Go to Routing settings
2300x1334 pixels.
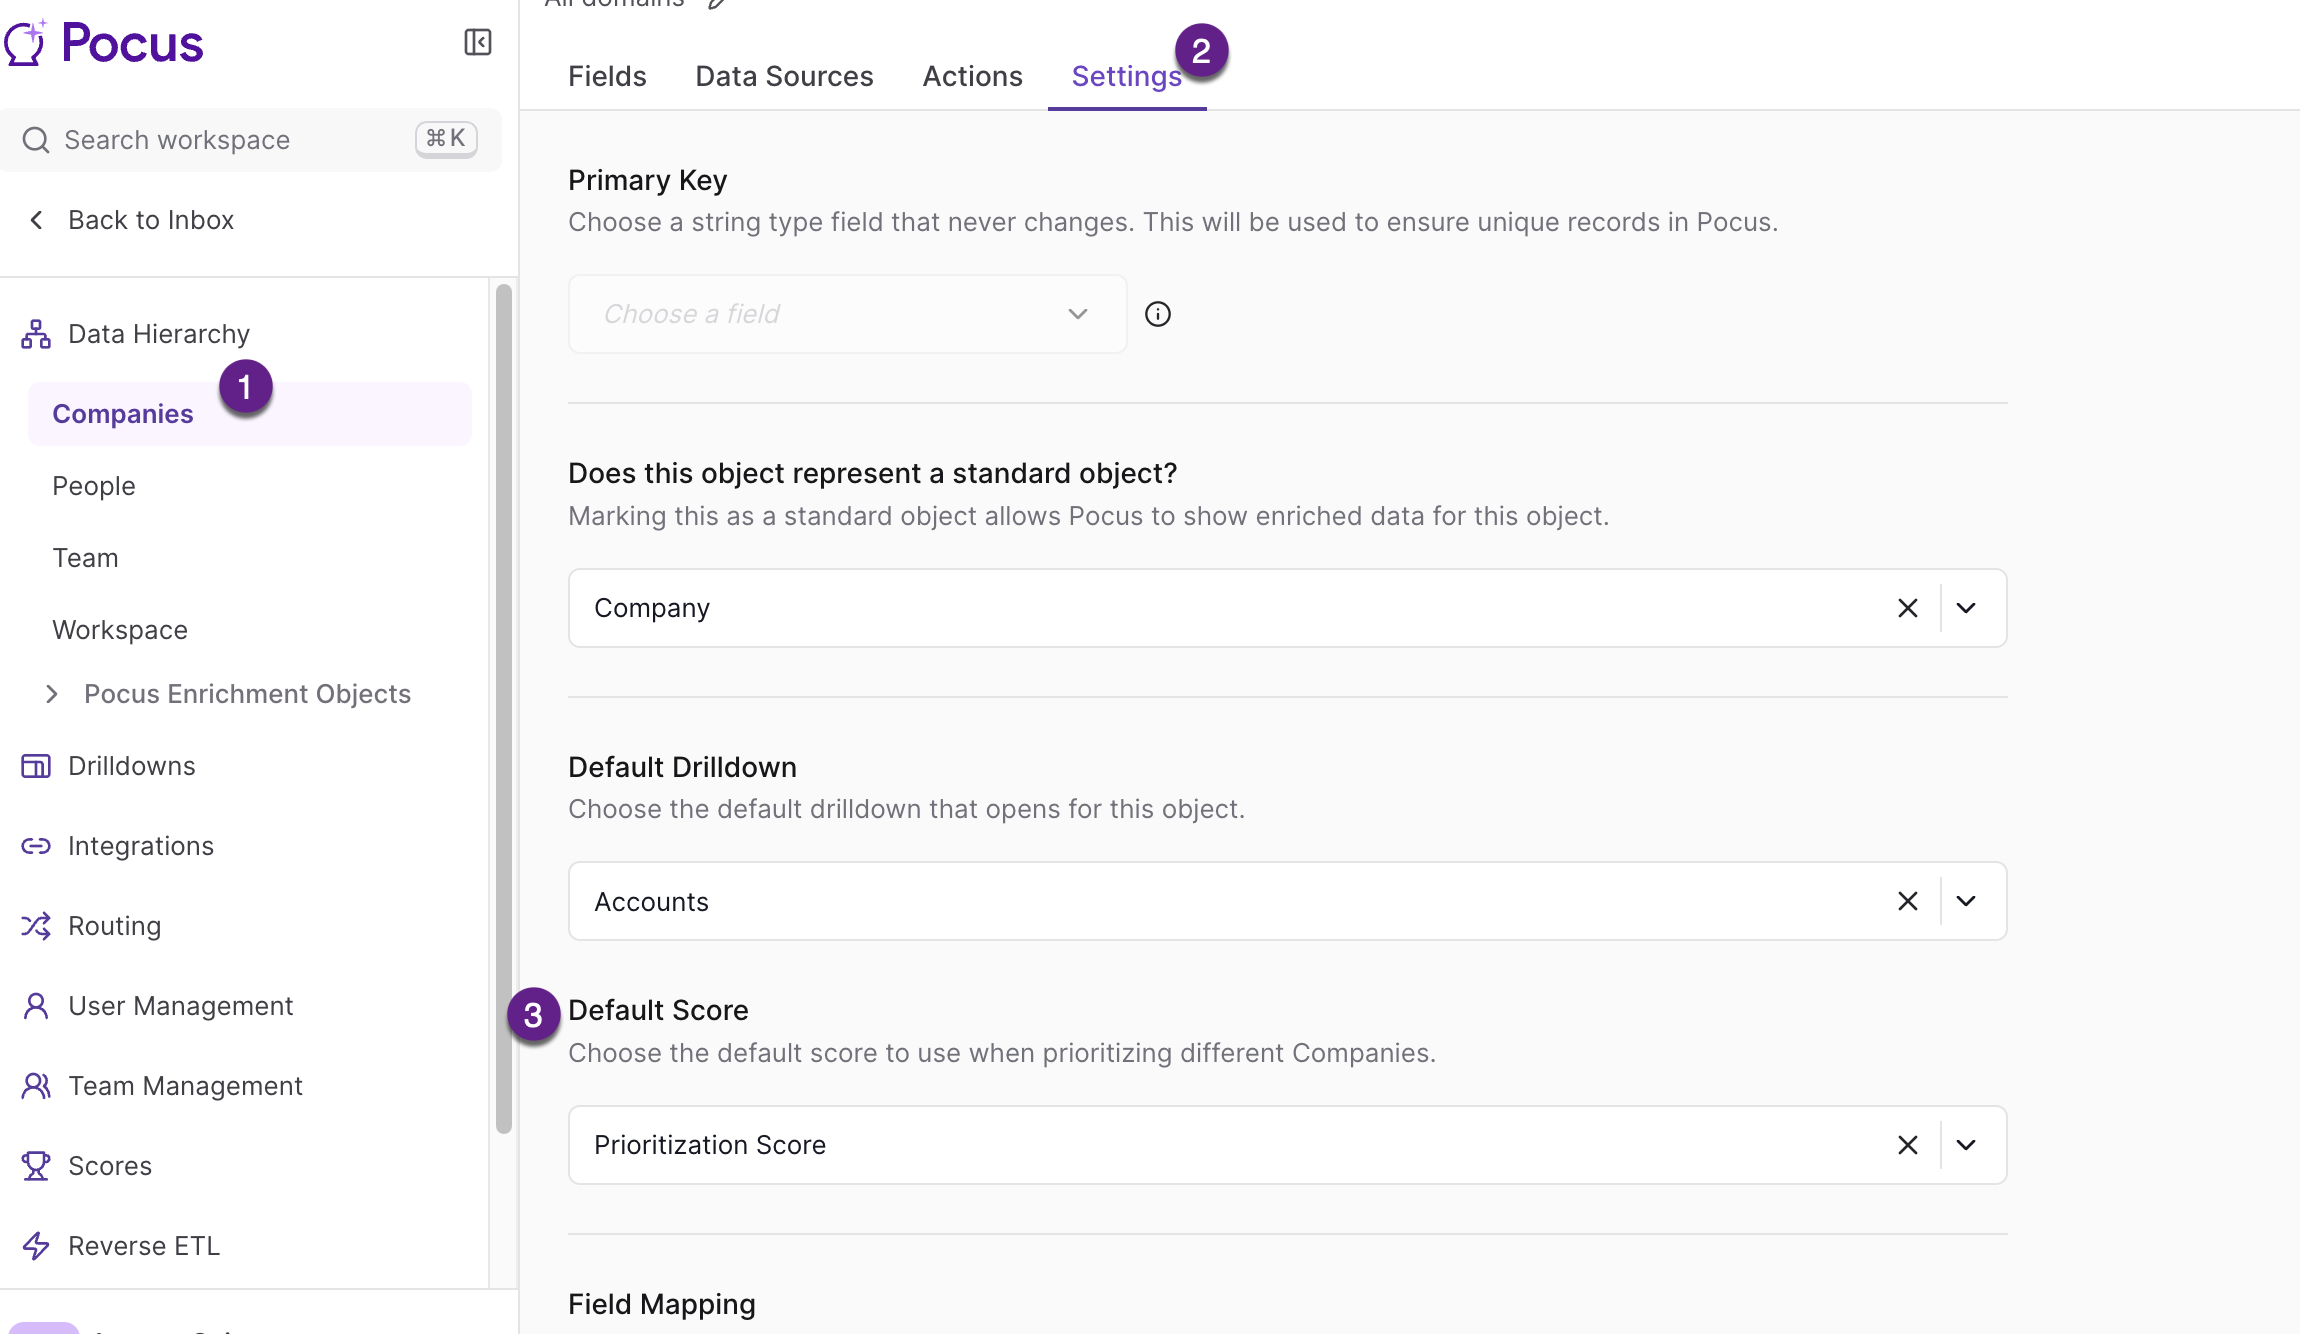point(114,926)
